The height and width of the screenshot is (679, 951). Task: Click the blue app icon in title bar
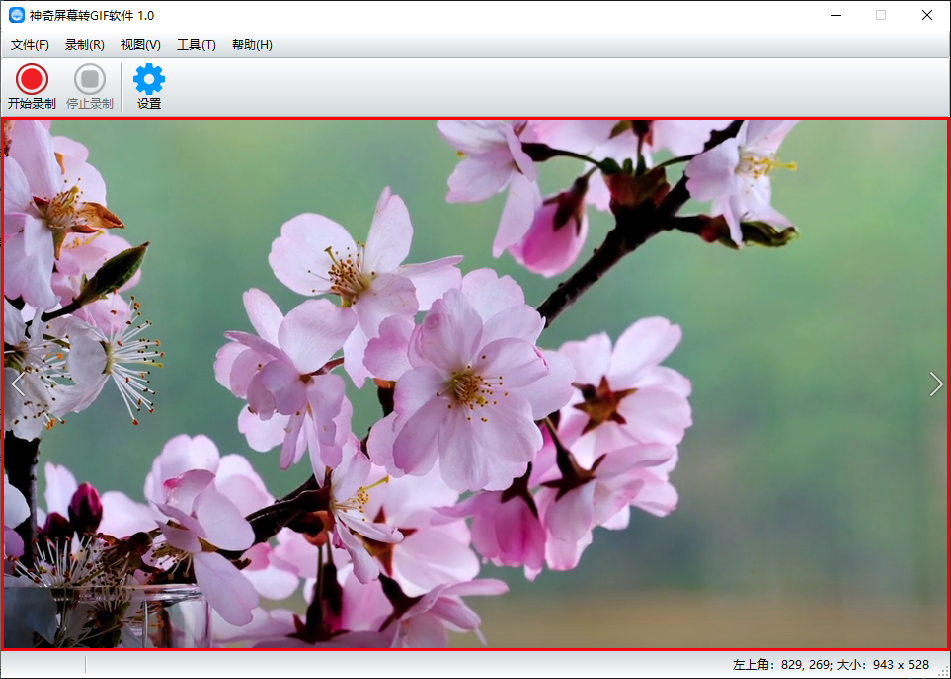point(17,15)
